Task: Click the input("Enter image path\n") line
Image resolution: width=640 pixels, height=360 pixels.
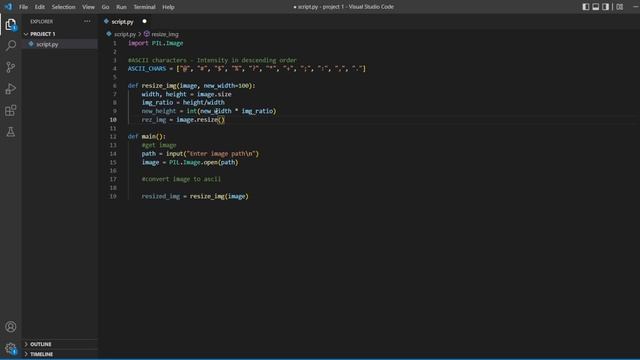Action: tap(200, 154)
